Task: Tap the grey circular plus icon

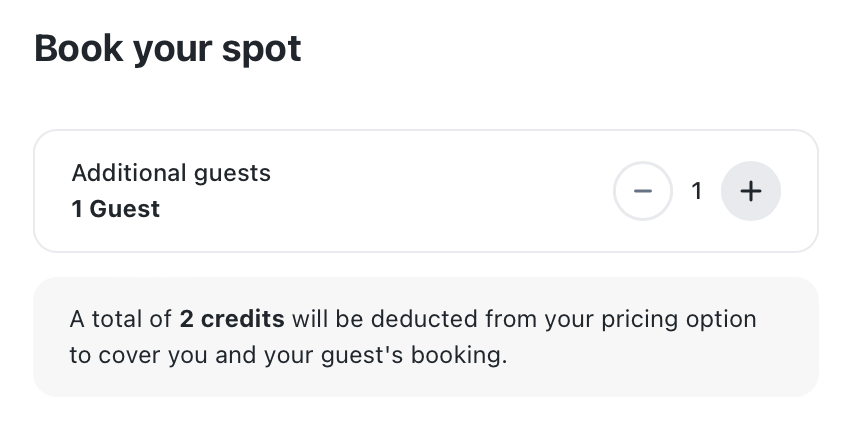Action: click(750, 191)
